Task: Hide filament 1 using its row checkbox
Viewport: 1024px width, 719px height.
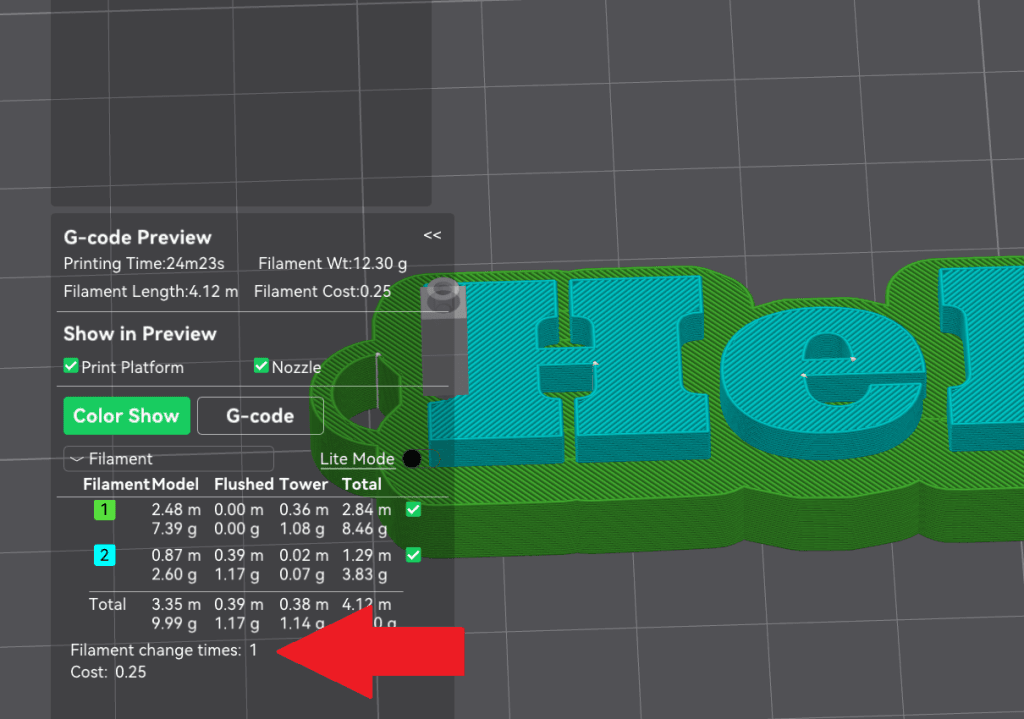Action: click(413, 510)
